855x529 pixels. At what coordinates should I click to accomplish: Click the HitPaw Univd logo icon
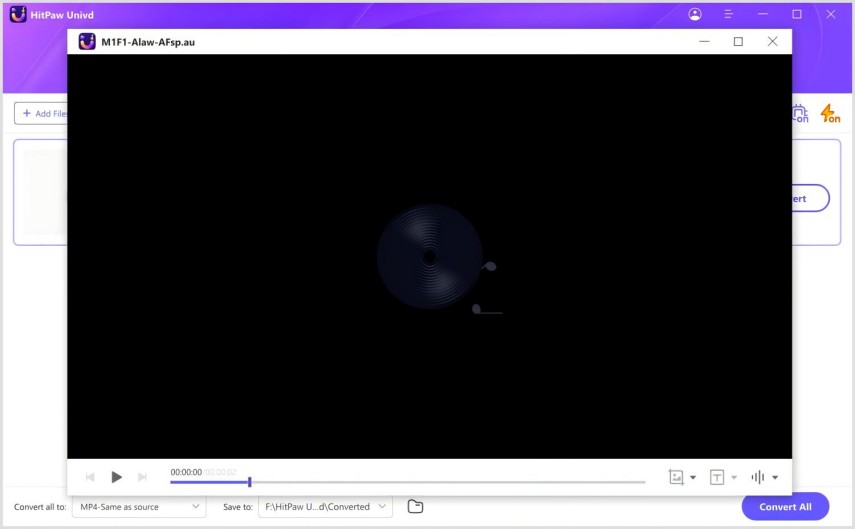(x=18, y=14)
